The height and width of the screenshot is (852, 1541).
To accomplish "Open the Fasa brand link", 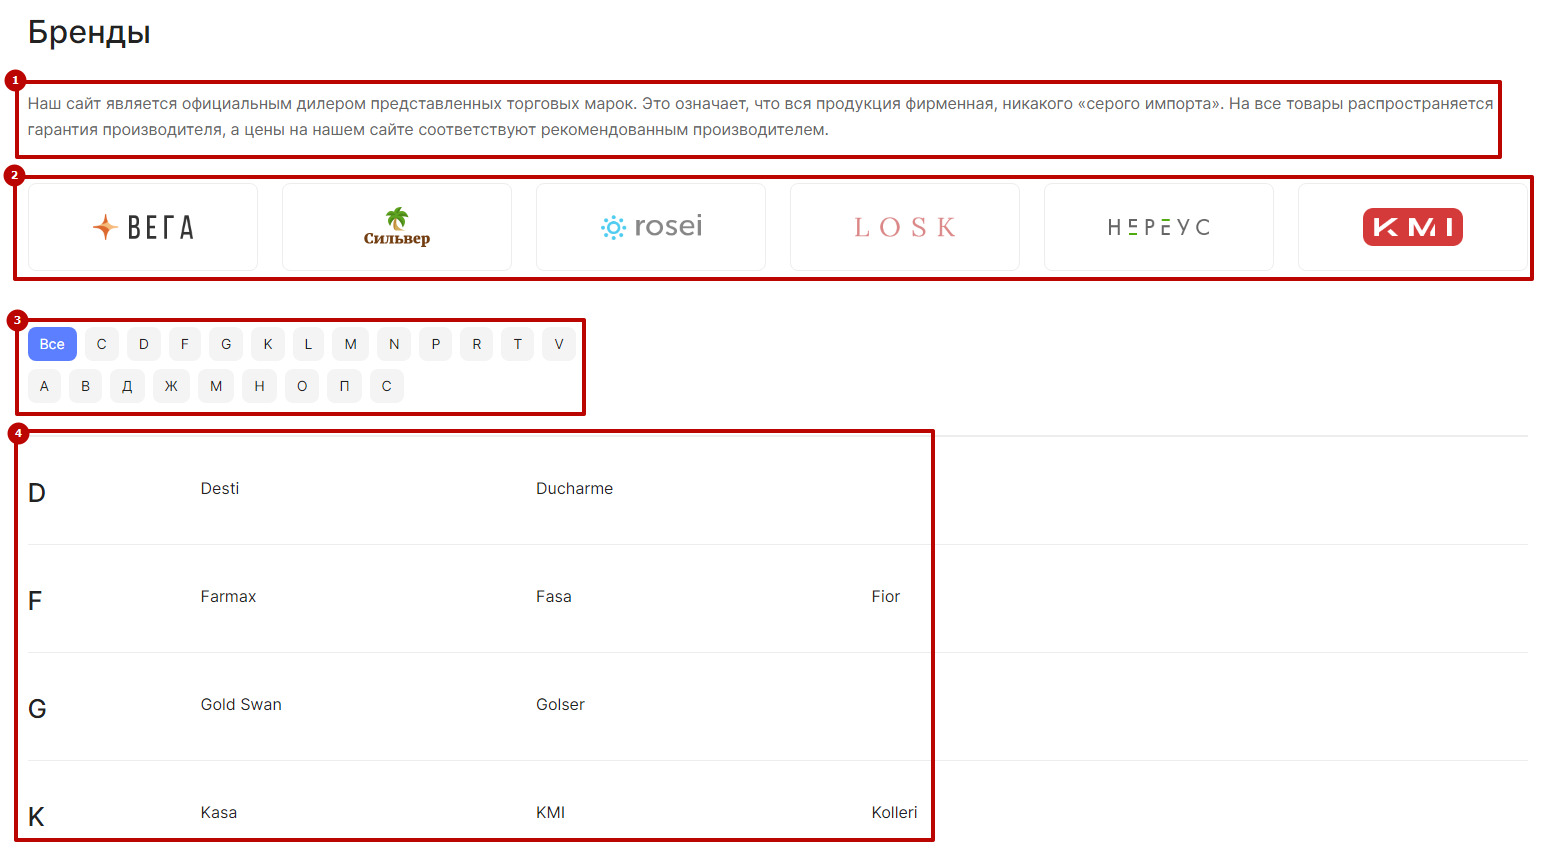I will point(554,597).
